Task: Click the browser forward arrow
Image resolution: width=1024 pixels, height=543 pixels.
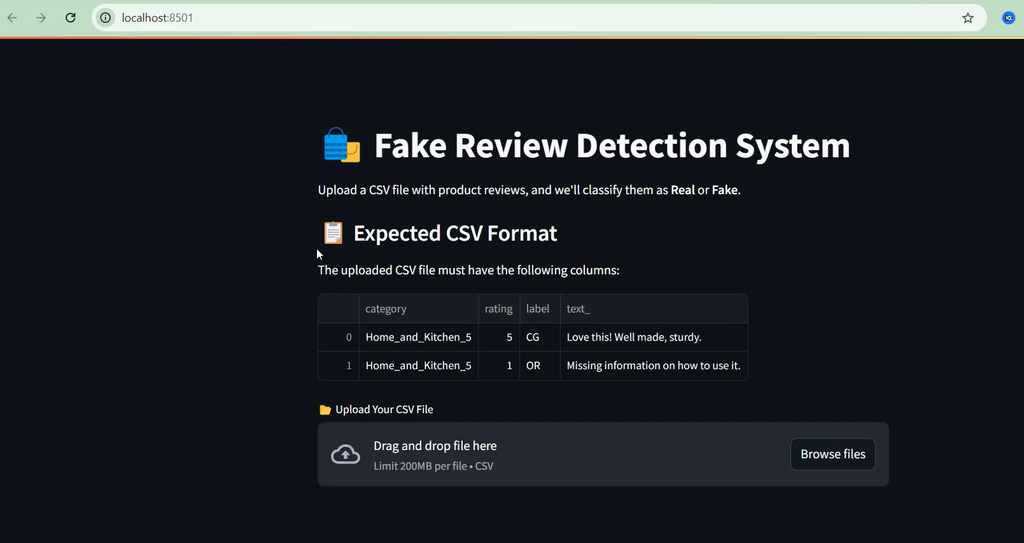Action: click(x=41, y=18)
